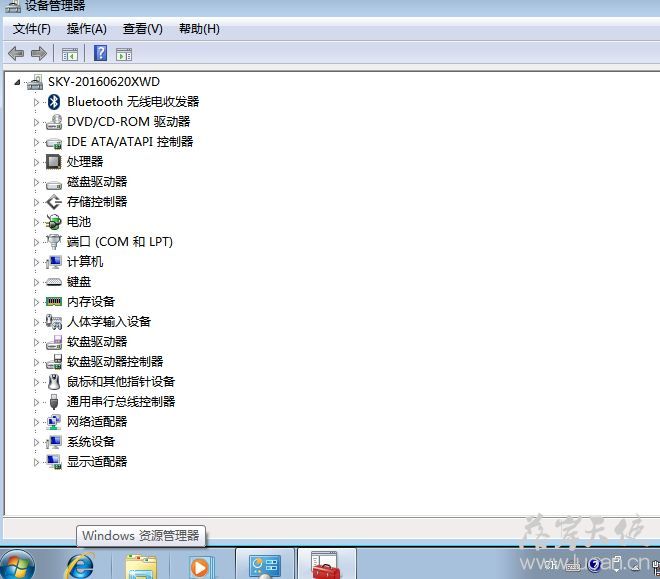Image resolution: width=660 pixels, height=579 pixels.
Task: Expand the 网络适配器 node arrow
Action: [x=36, y=422]
